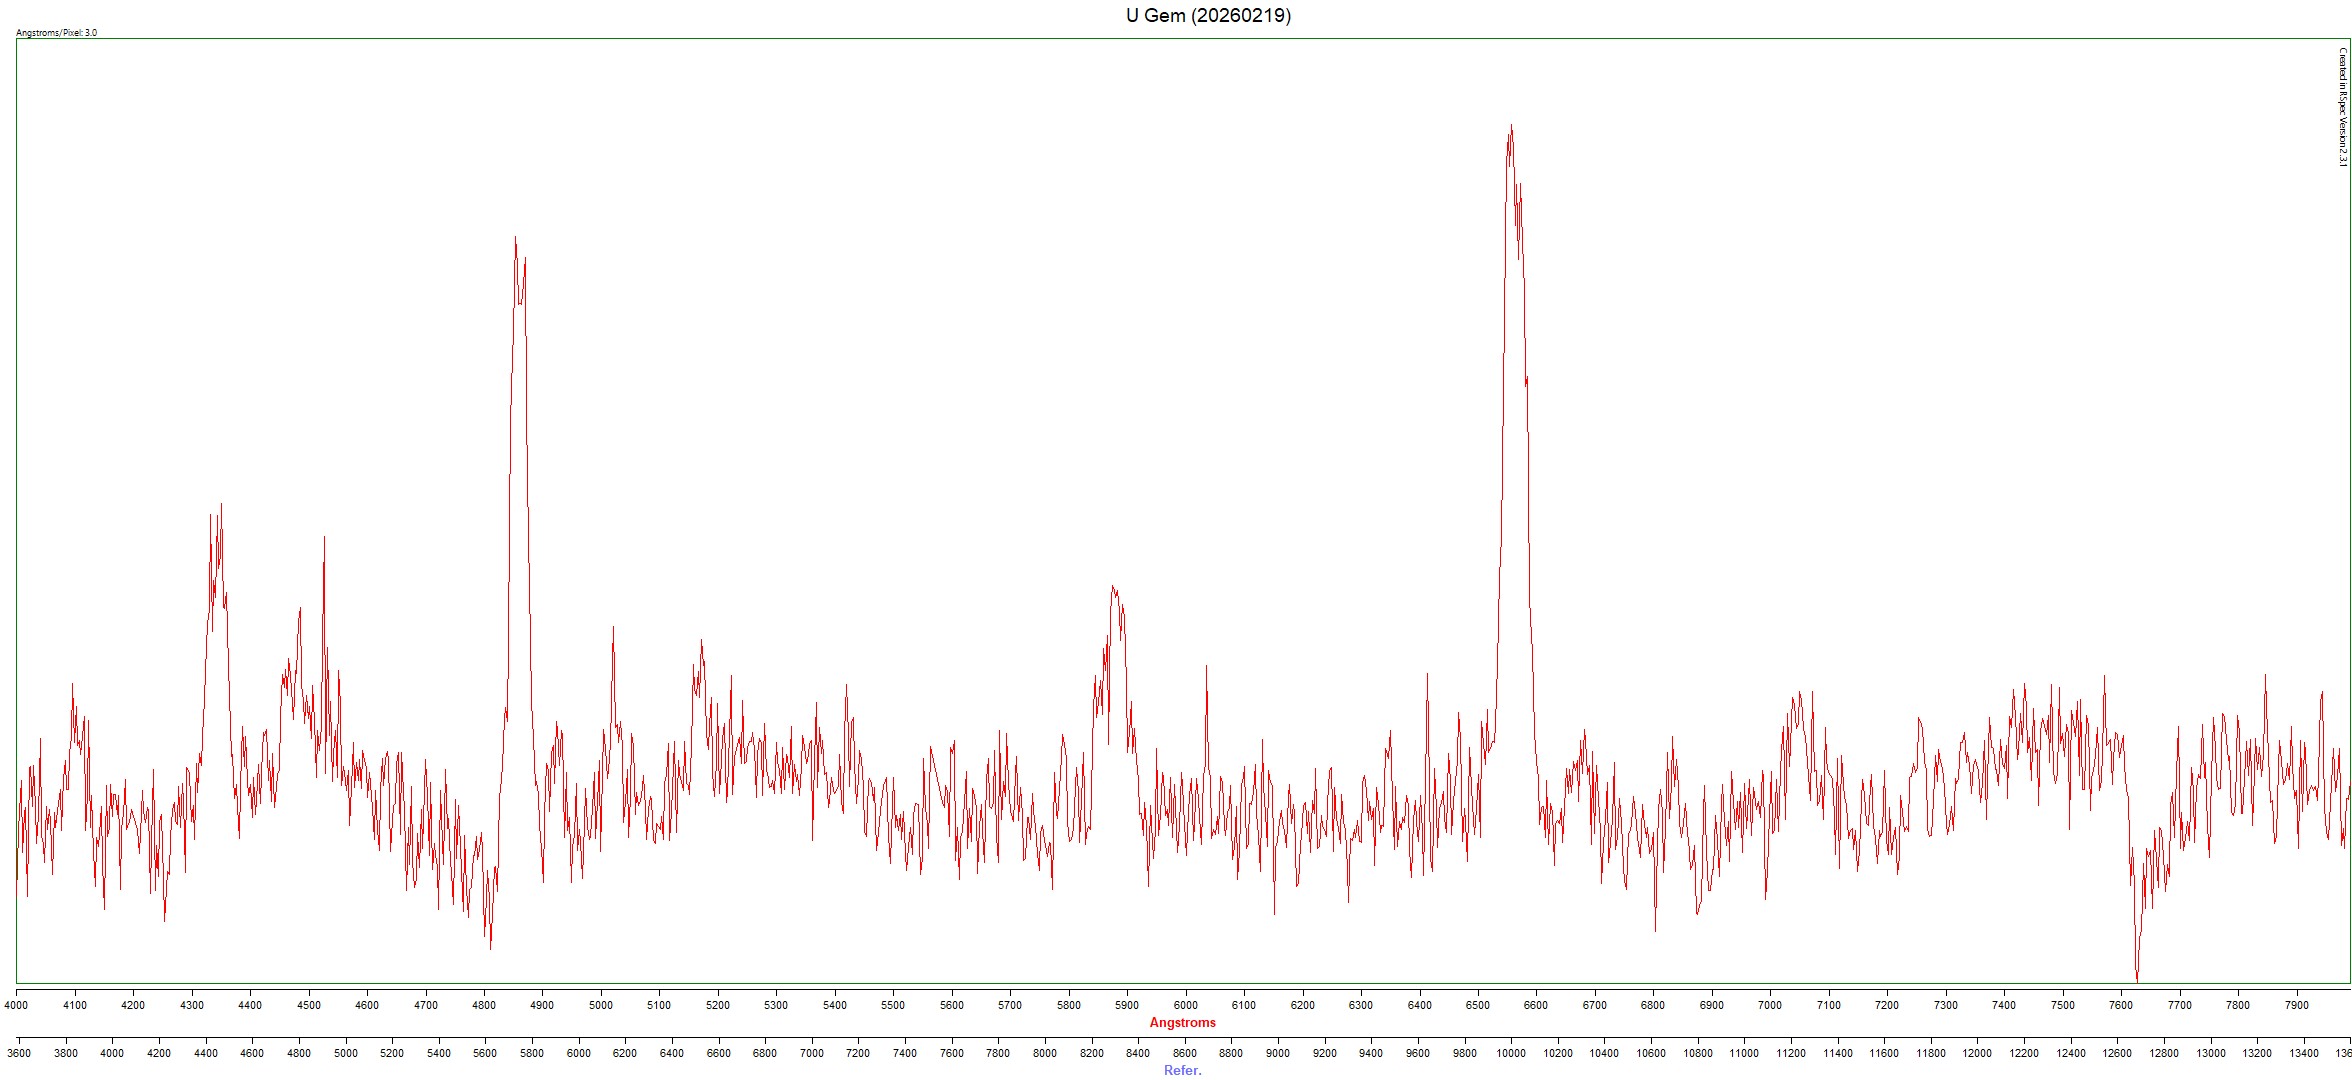The height and width of the screenshot is (1080, 2352).
Task: Click the broad peak near 5880 Angstroms
Action: point(1113,590)
